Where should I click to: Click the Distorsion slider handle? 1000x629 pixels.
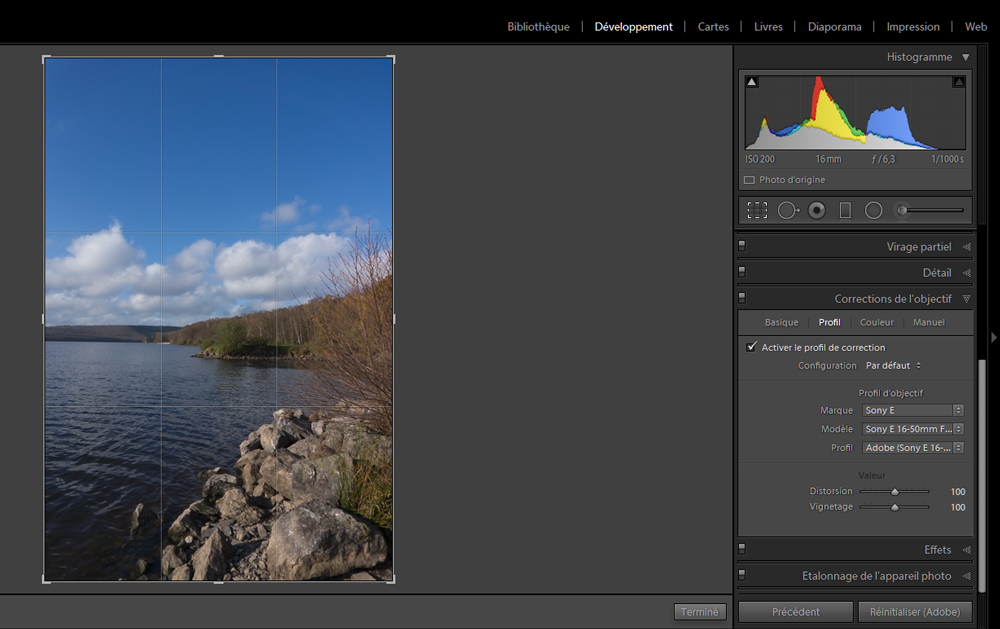[895, 491]
